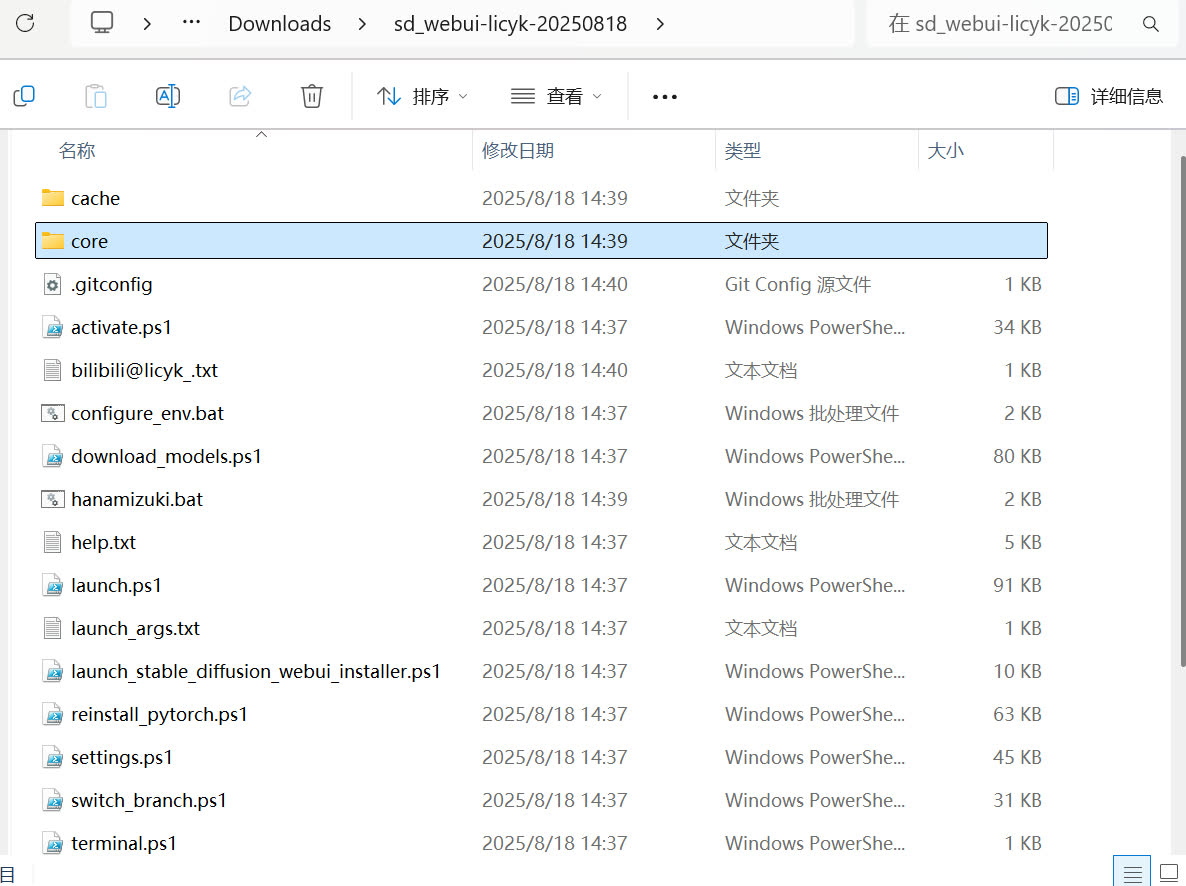Select the file name launch.ps1
Image resolution: width=1186 pixels, height=886 pixels.
point(116,586)
